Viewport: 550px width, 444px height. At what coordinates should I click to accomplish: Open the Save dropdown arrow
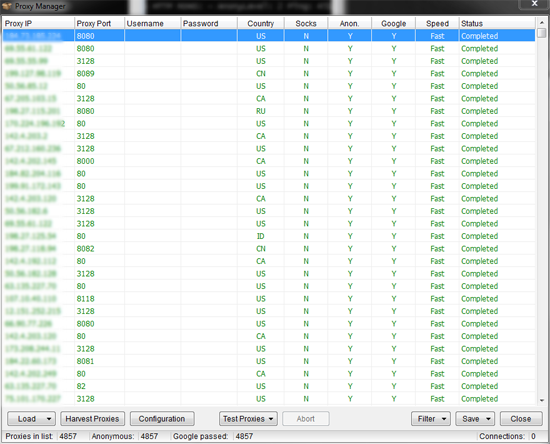point(488,419)
